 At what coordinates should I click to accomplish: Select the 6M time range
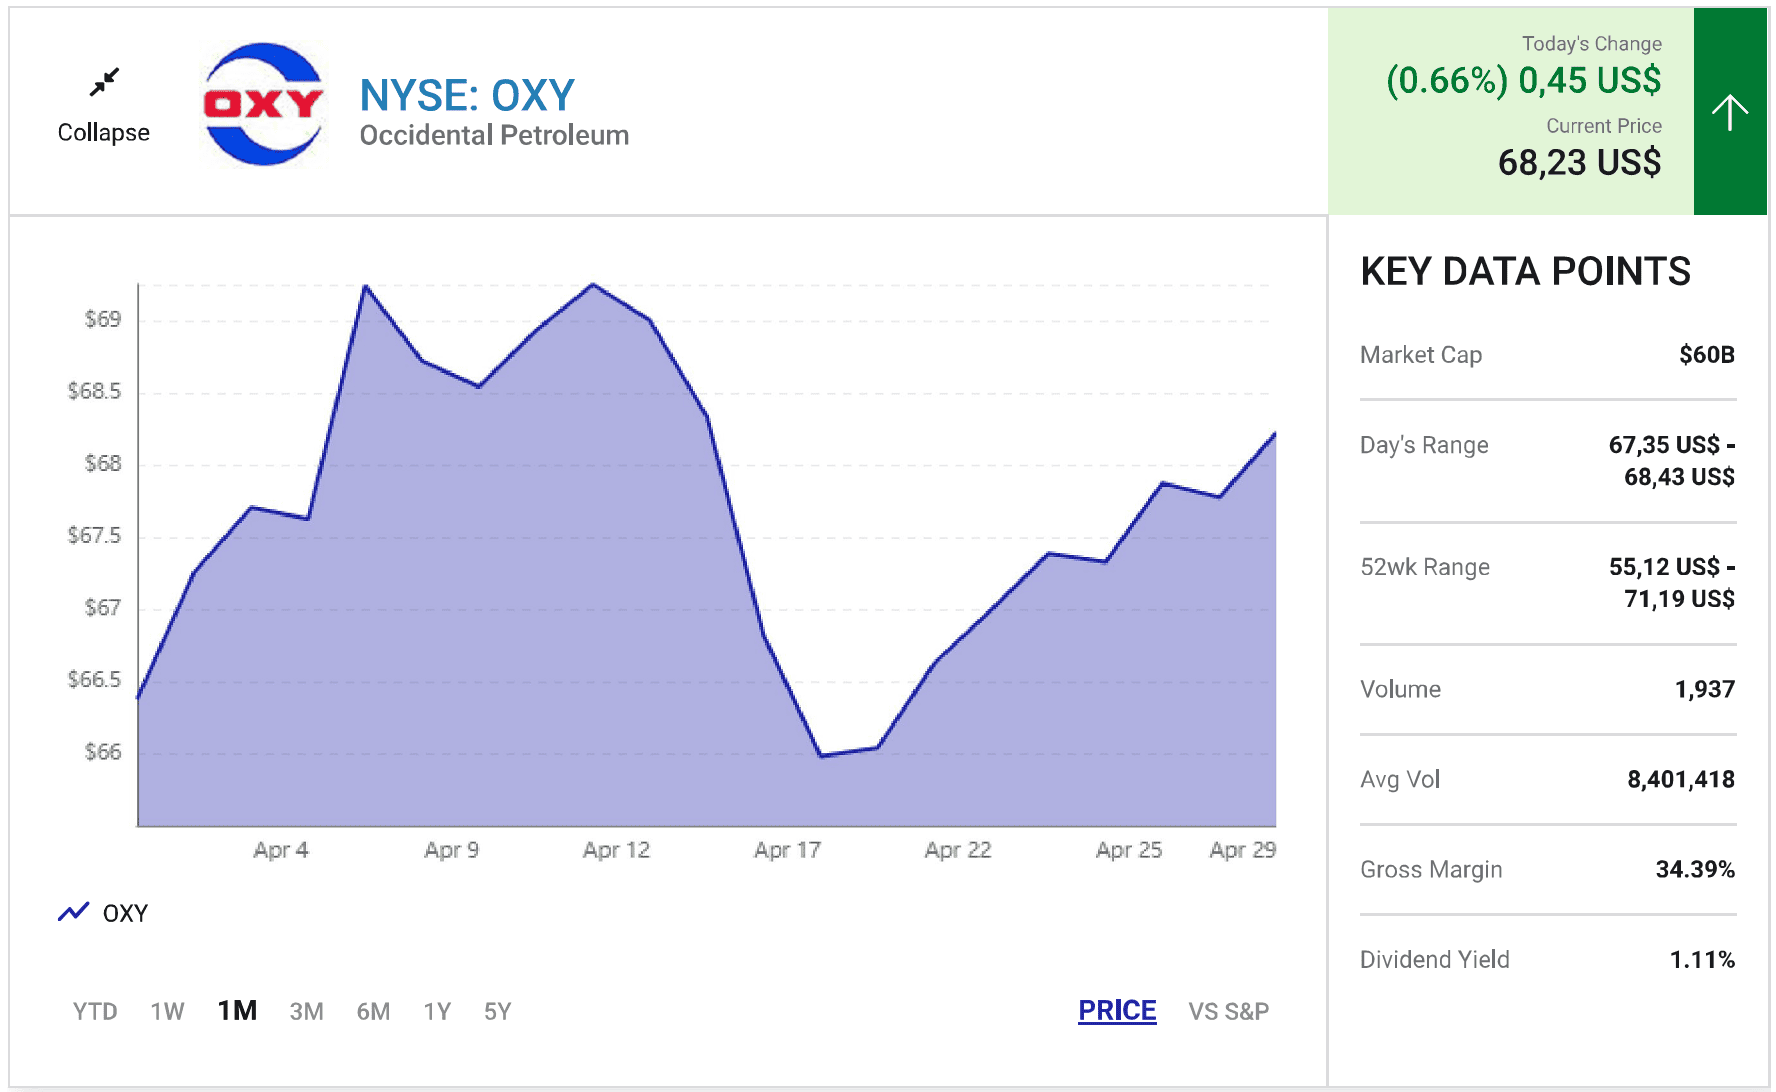point(373,1011)
